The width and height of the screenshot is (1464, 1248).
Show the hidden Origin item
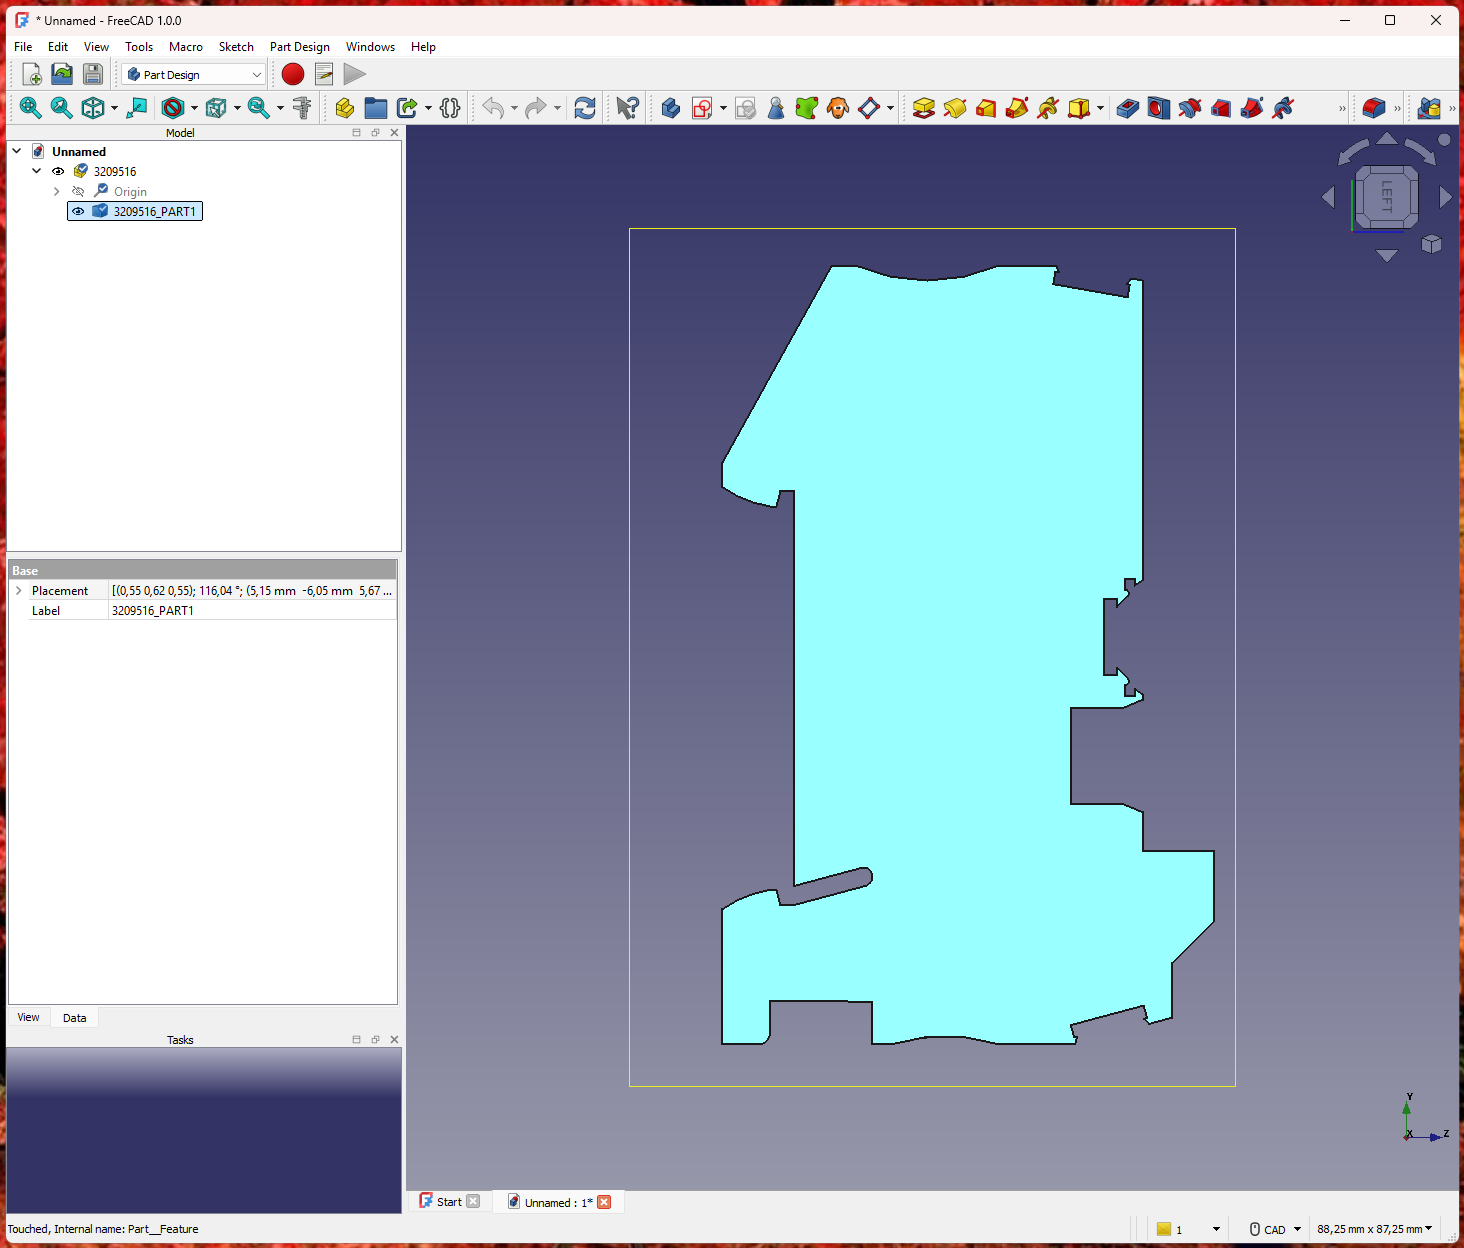78,191
